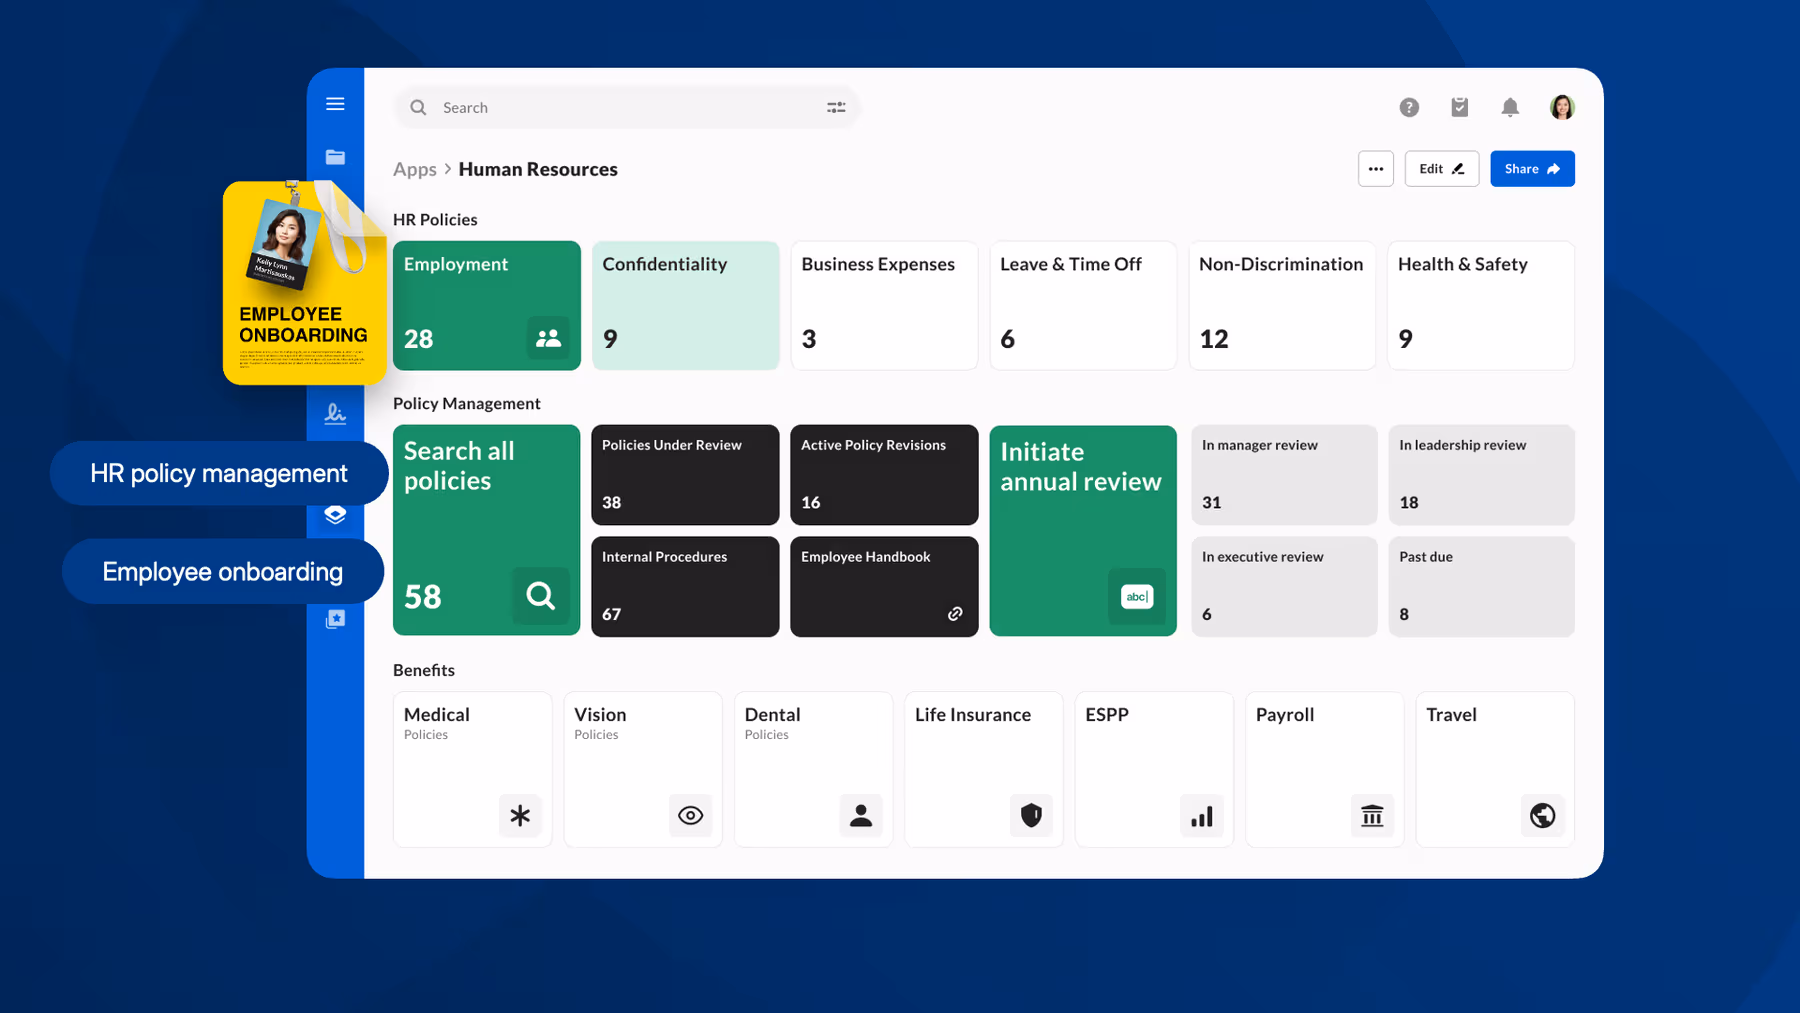Focus the Search input field

(x=627, y=108)
